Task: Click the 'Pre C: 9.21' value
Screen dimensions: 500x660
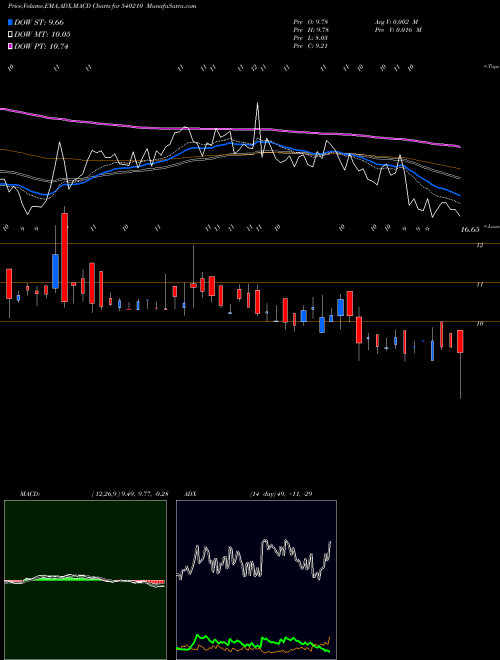Action: click(x=311, y=46)
